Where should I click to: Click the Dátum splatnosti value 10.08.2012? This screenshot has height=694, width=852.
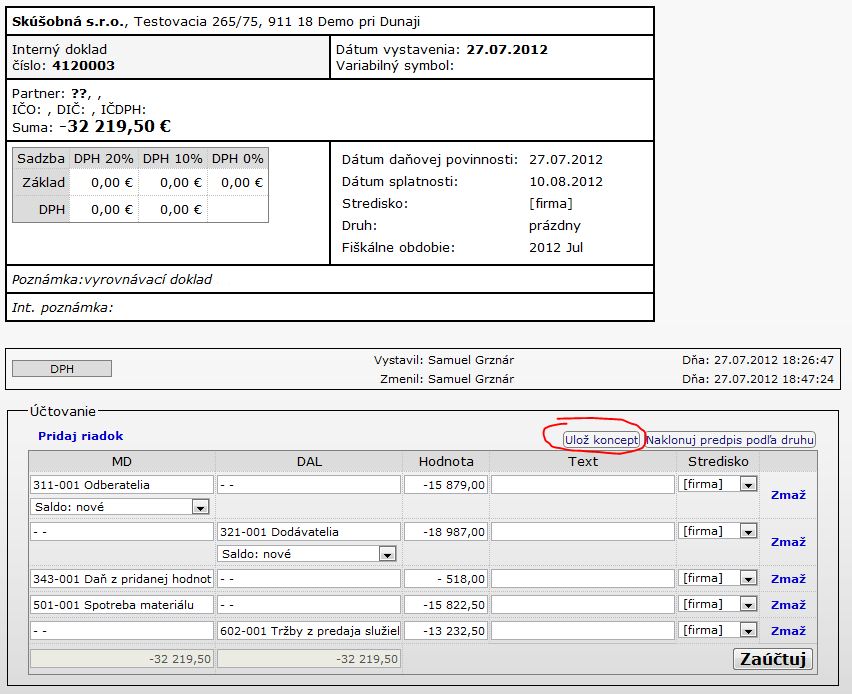click(566, 182)
